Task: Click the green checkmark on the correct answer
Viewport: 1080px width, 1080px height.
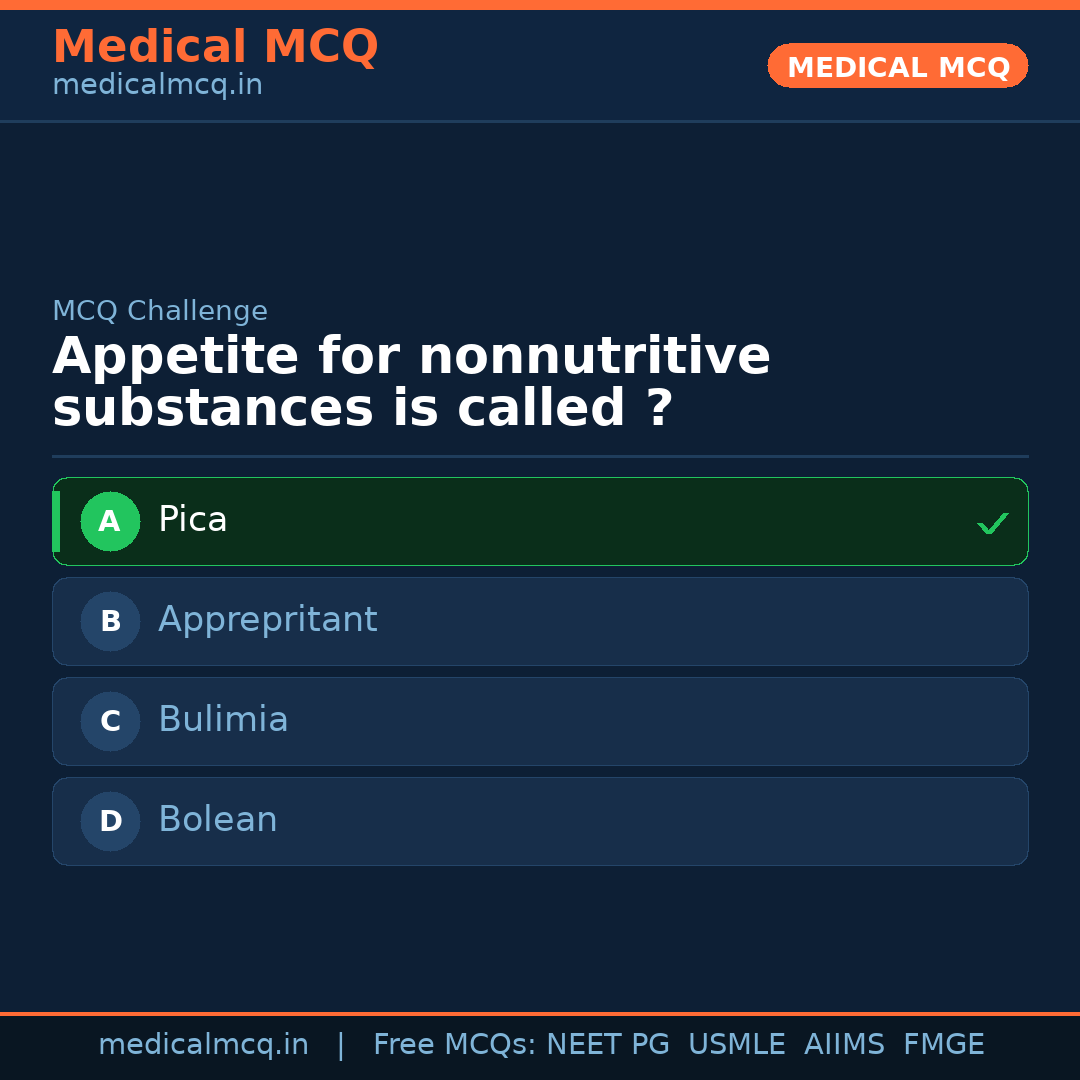Action: point(993,522)
